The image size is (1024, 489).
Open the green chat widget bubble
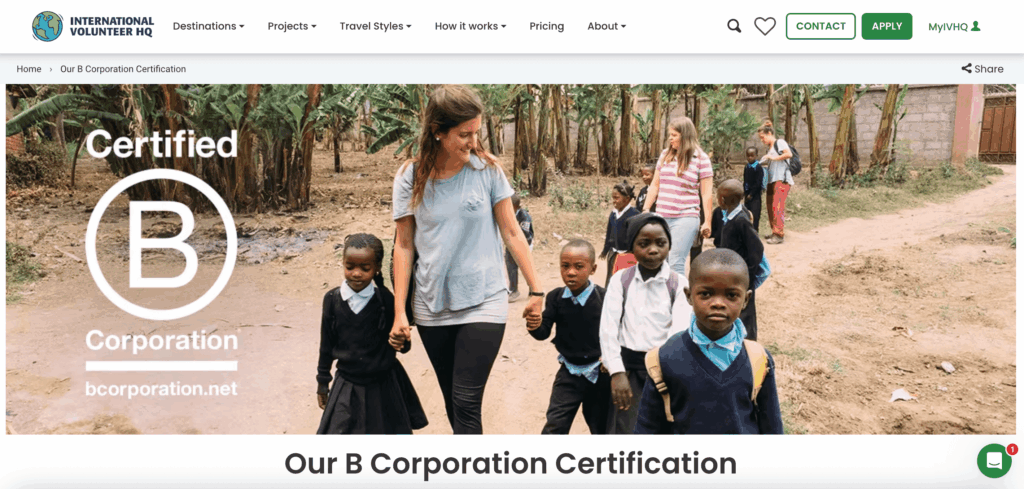pos(994,461)
